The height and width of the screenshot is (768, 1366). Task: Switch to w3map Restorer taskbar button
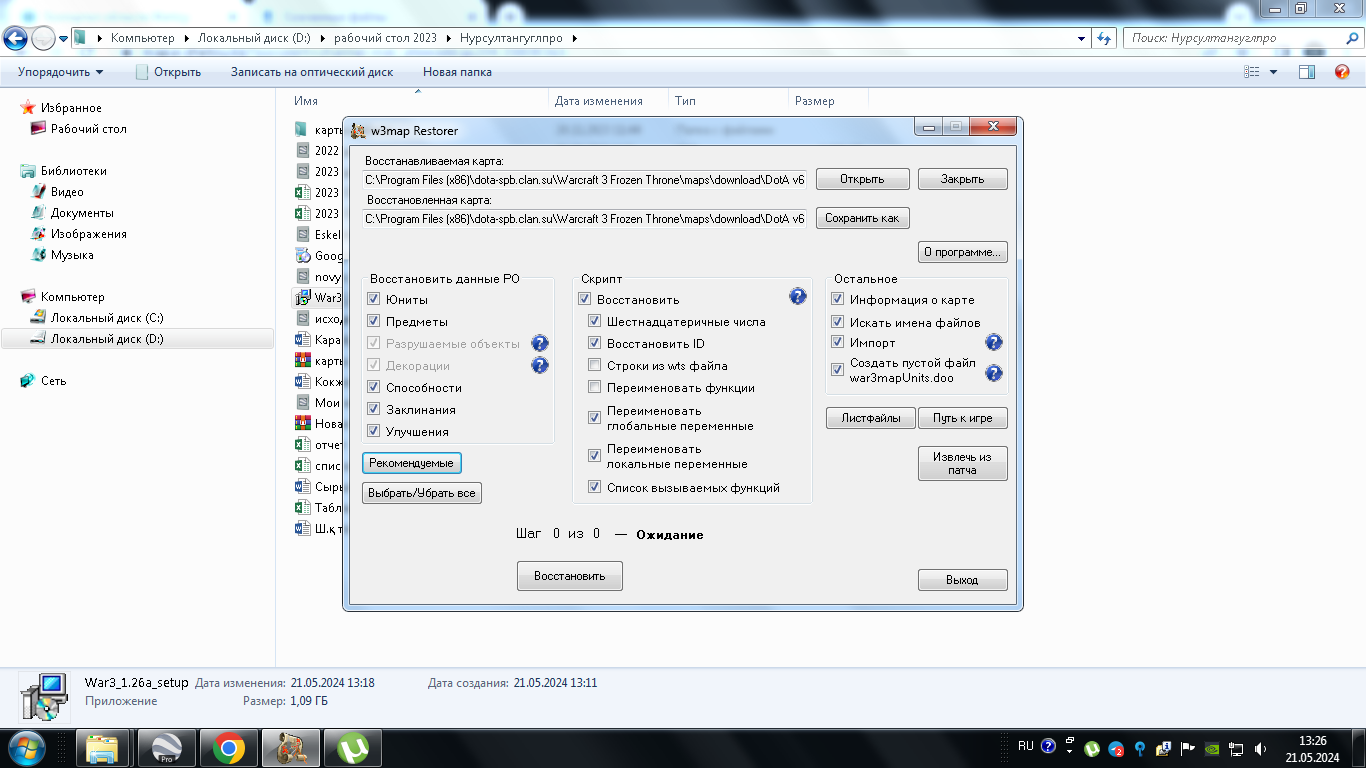tap(290, 748)
